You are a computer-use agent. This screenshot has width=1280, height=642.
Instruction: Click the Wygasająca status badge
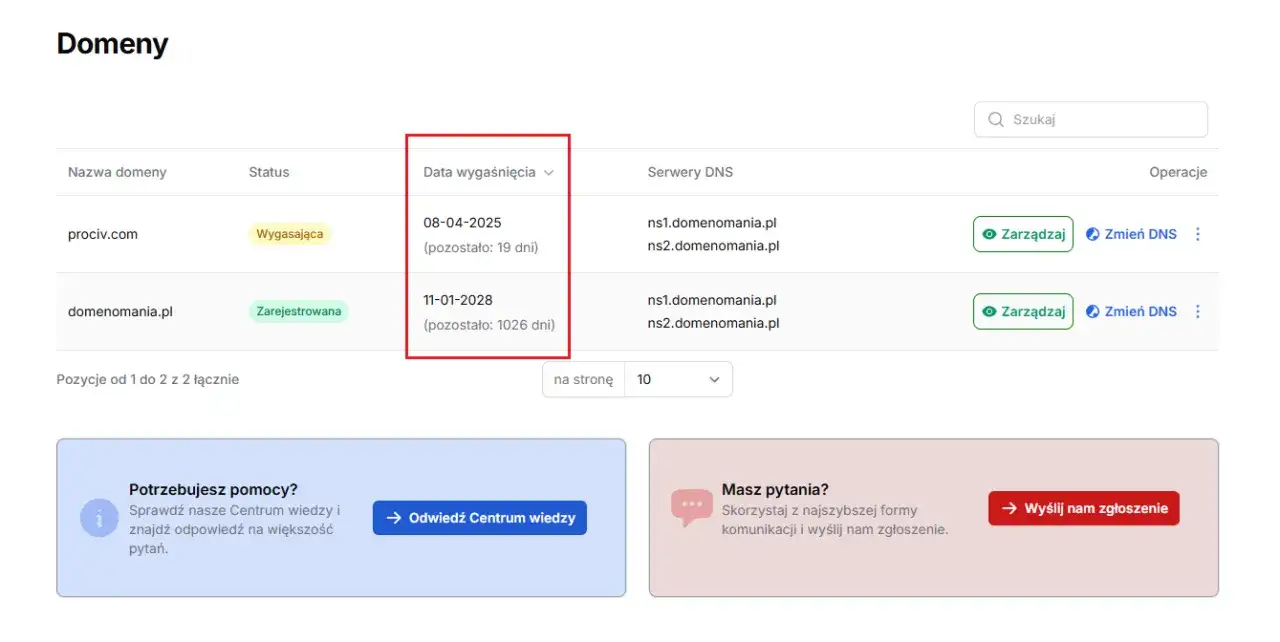click(x=288, y=234)
